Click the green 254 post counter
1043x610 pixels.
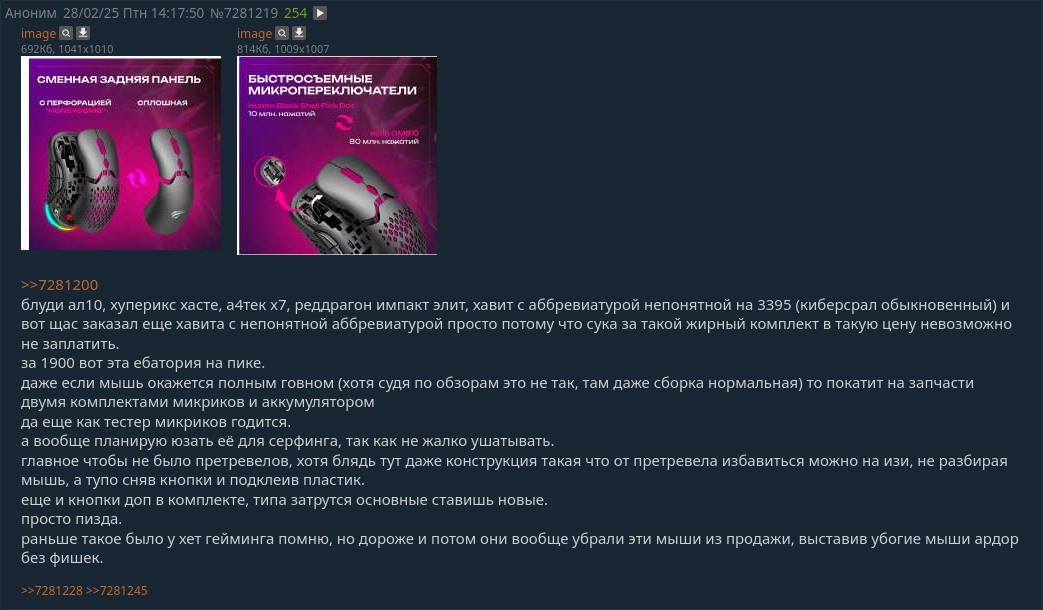[295, 13]
